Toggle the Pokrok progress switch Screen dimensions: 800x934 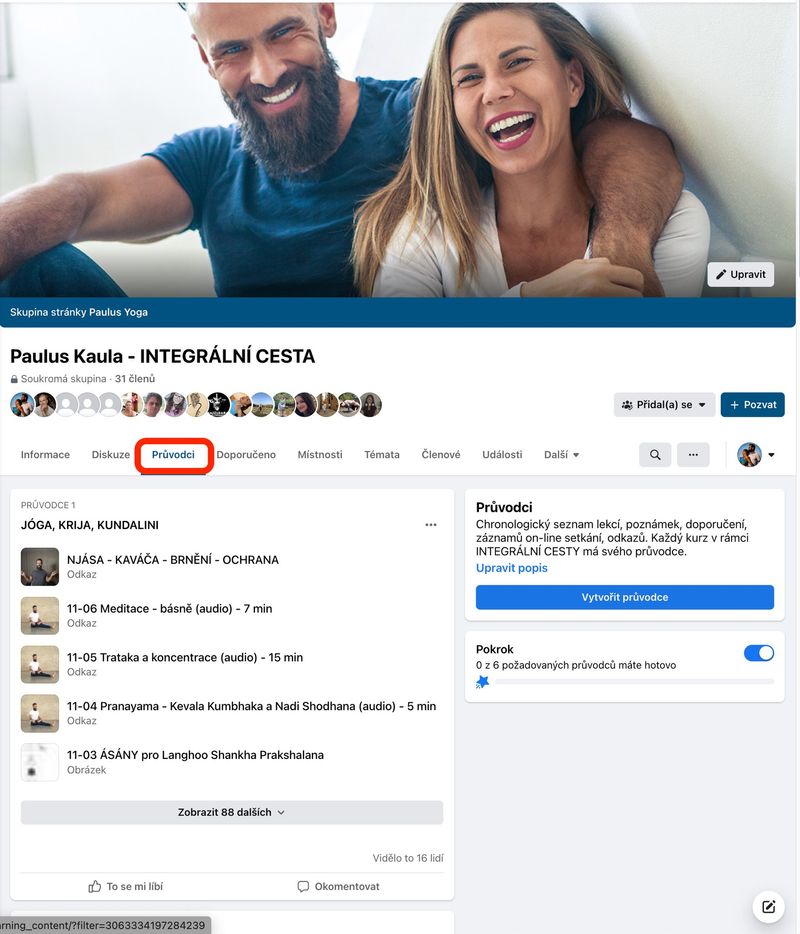759,653
